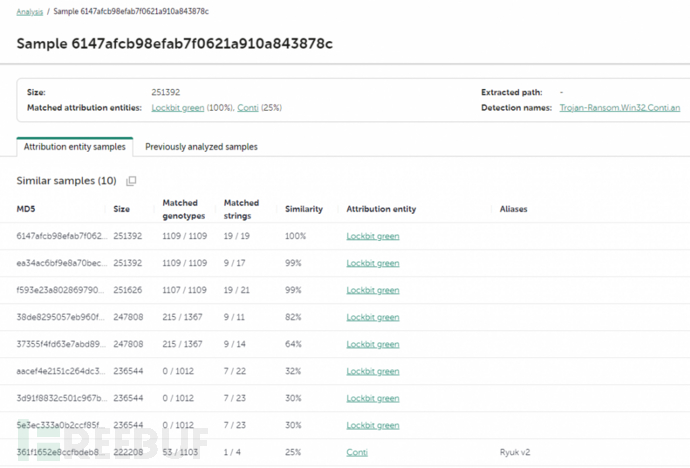Switch to Attribution entity samples tab
This screenshot has width=690, height=468.
[75, 147]
